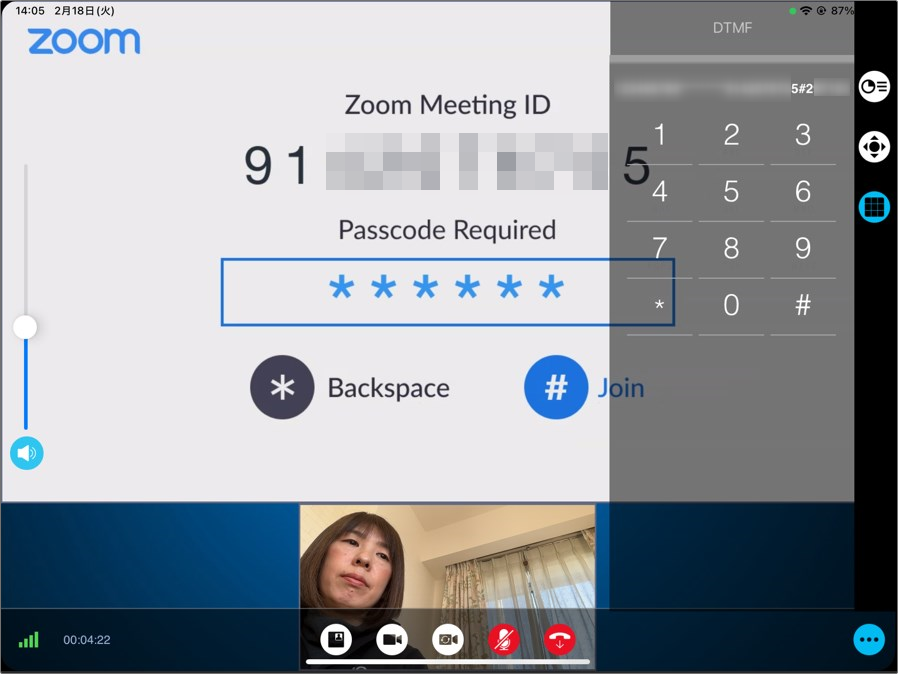This screenshot has width=898, height=674.
Task: Open the call list icon on right sidebar
Action: click(874, 86)
